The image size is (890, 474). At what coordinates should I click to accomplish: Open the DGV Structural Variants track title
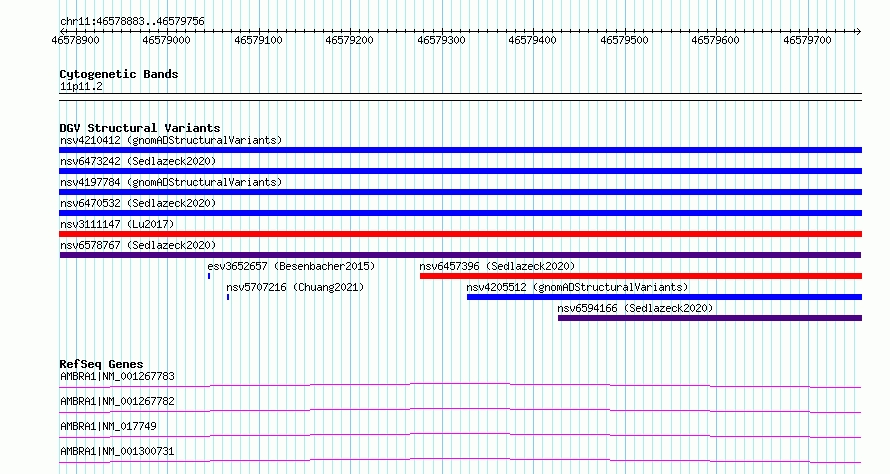click(140, 128)
